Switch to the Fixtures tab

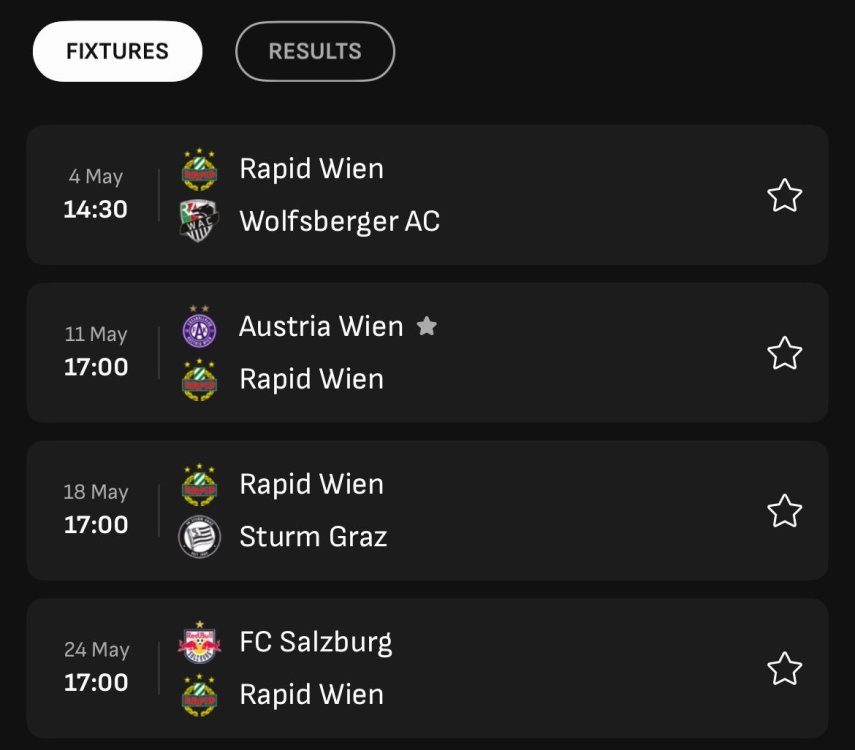click(117, 51)
